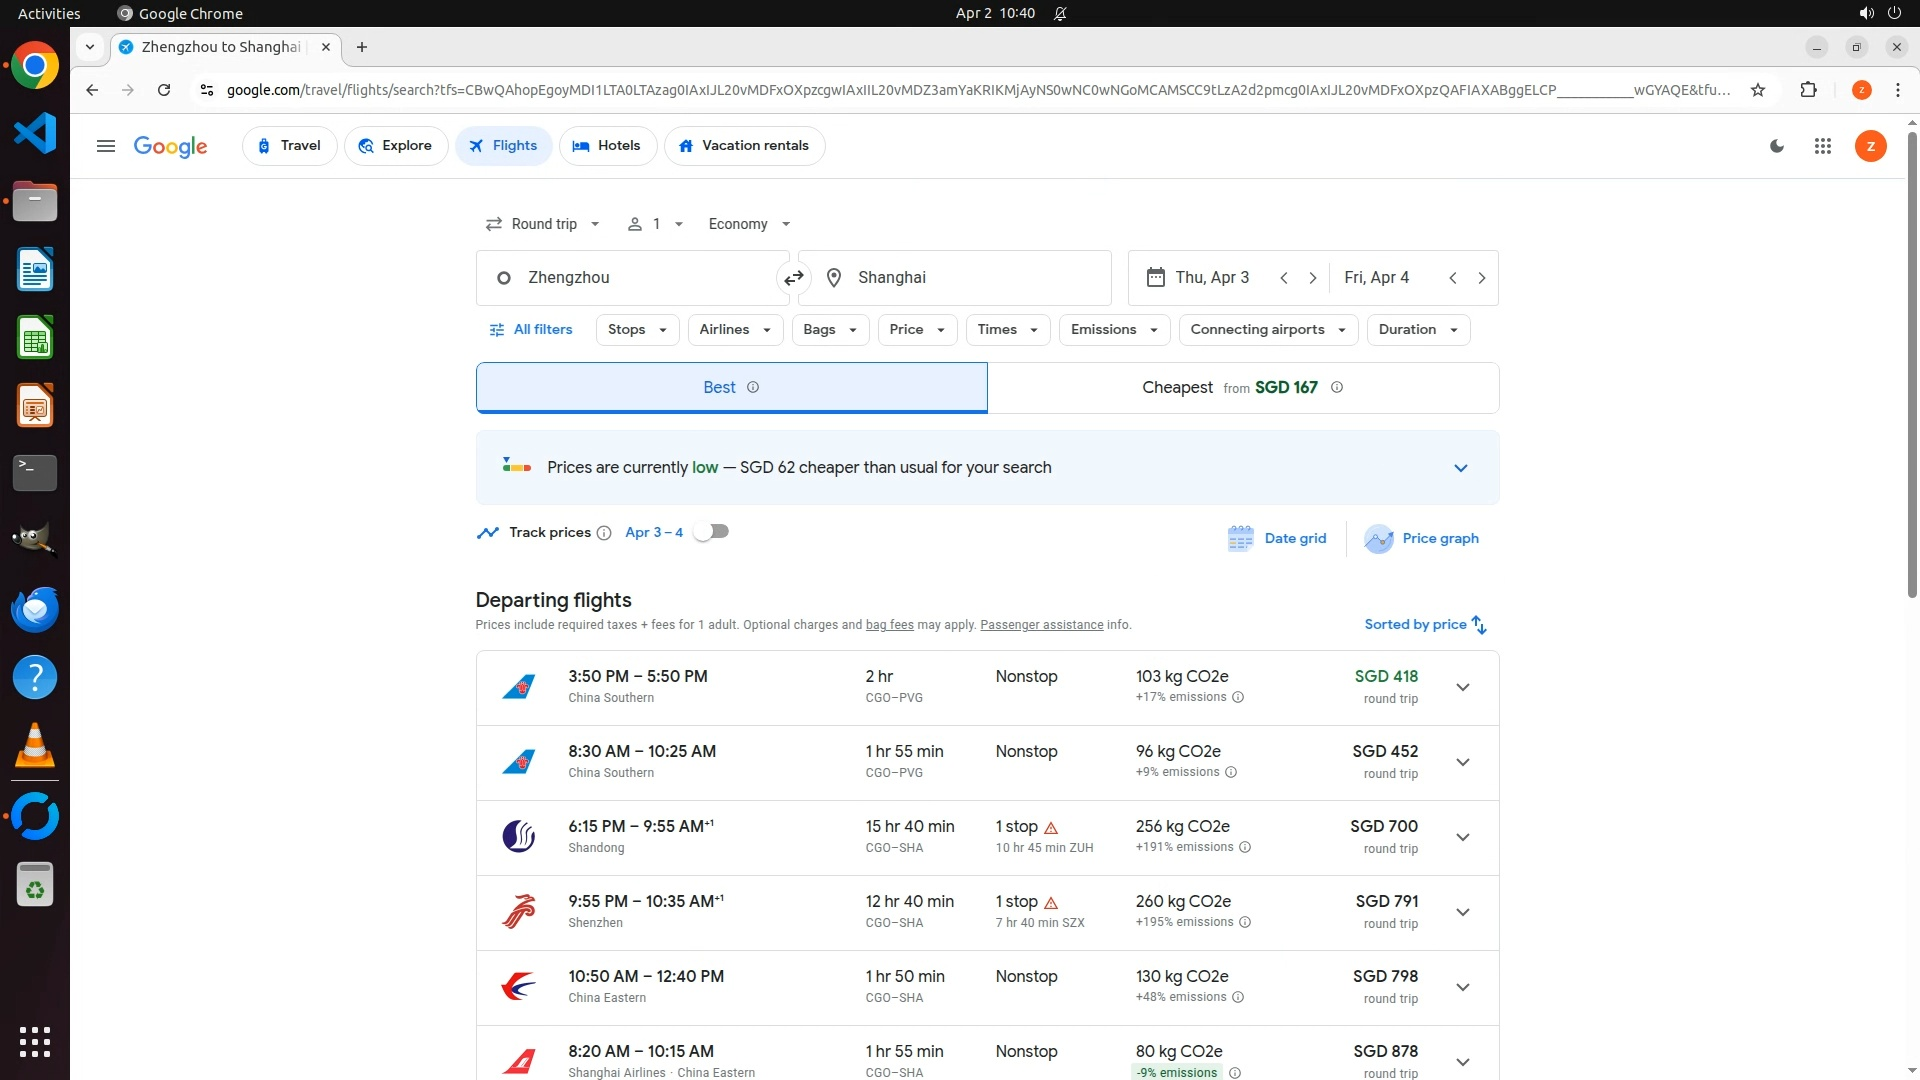Click the Best tab info icon
Image resolution: width=1920 pixels, height=1080 pixels.
click(x=753, y=388)
